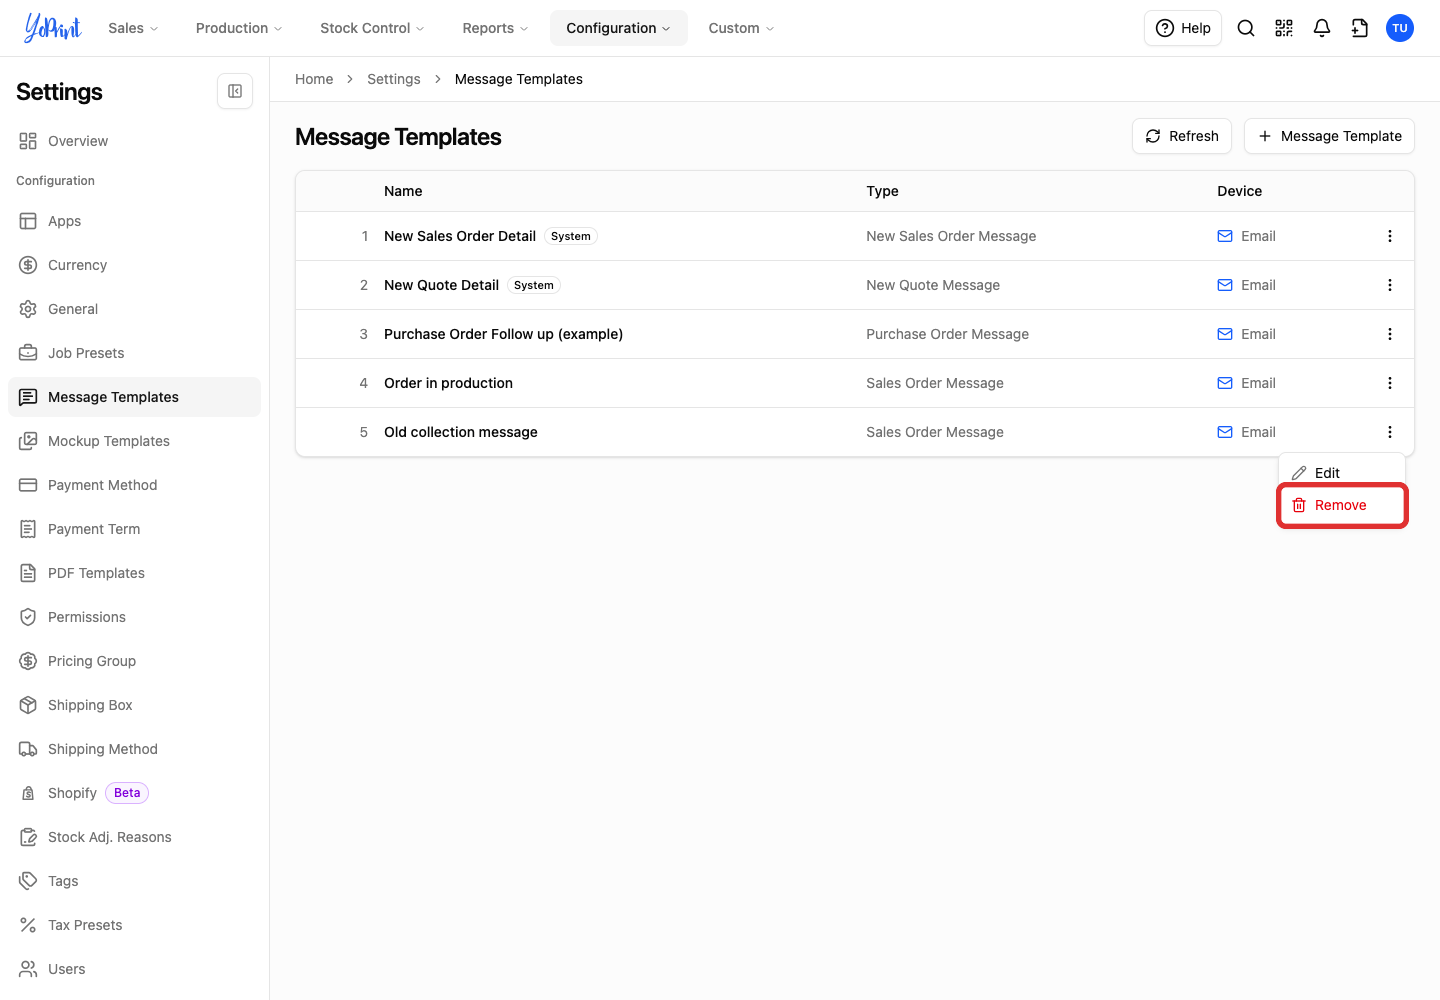Screen dimensions: 1440x1000
Task: Click the YoPrint logo
Action: [x=53, y=28]
